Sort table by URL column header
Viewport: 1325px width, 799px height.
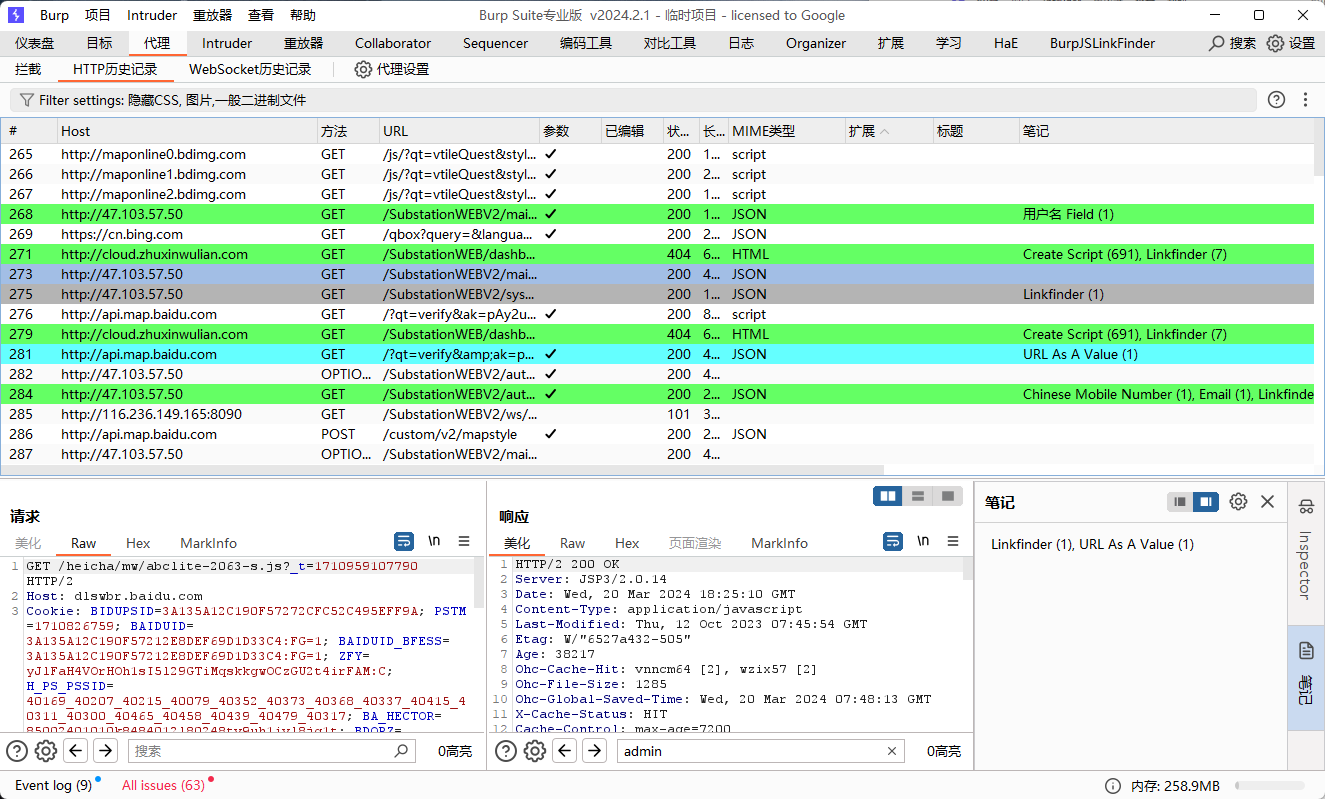point(459,131)
